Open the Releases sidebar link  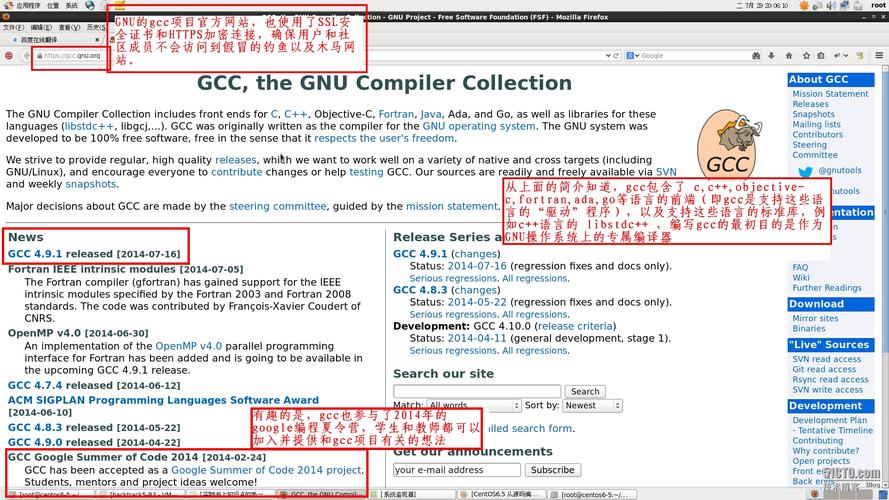pos(810,104)
